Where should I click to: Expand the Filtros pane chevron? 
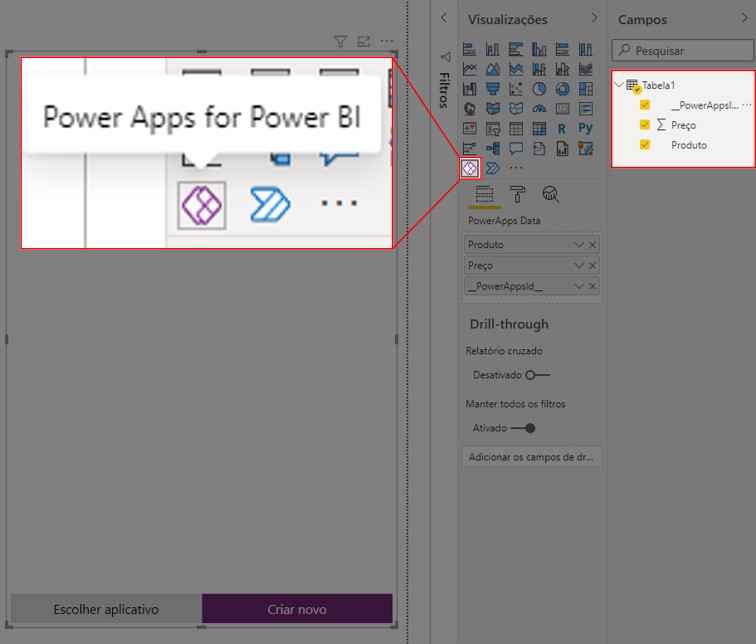[444, 18]
